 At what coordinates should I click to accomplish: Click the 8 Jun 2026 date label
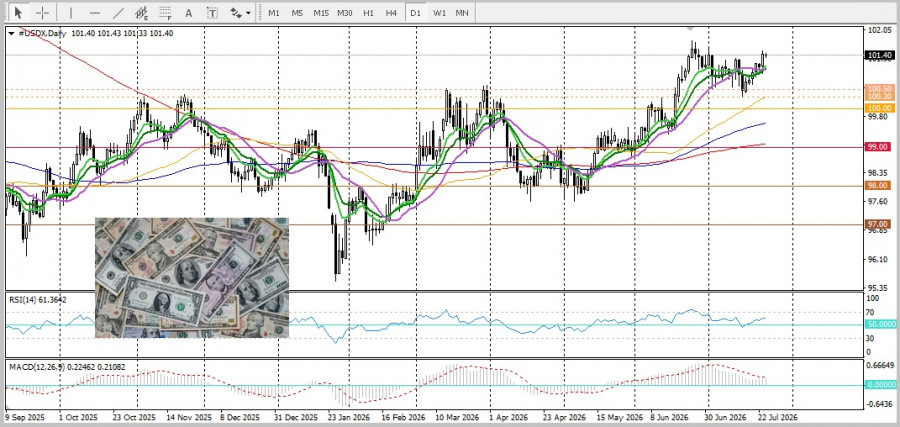(x=669, y=417)
